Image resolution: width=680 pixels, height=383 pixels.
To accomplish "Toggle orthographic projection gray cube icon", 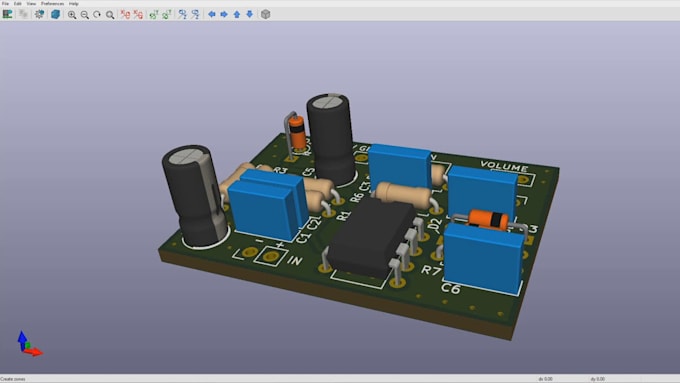I will [265, 14].
